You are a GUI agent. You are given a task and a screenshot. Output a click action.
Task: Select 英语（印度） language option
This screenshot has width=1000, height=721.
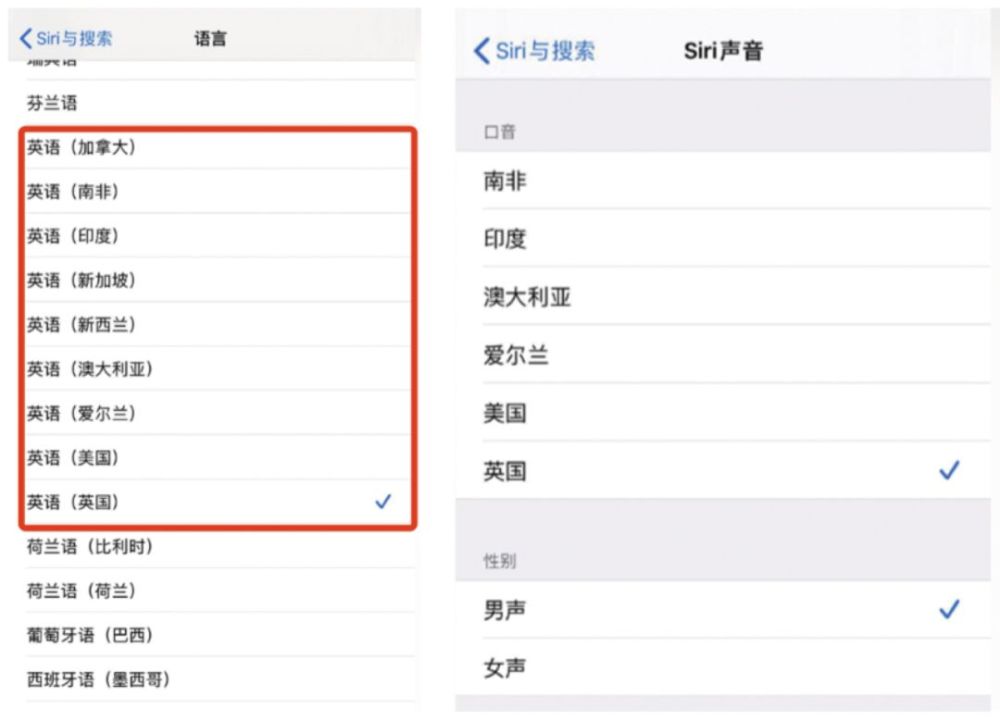coord(73,236)
